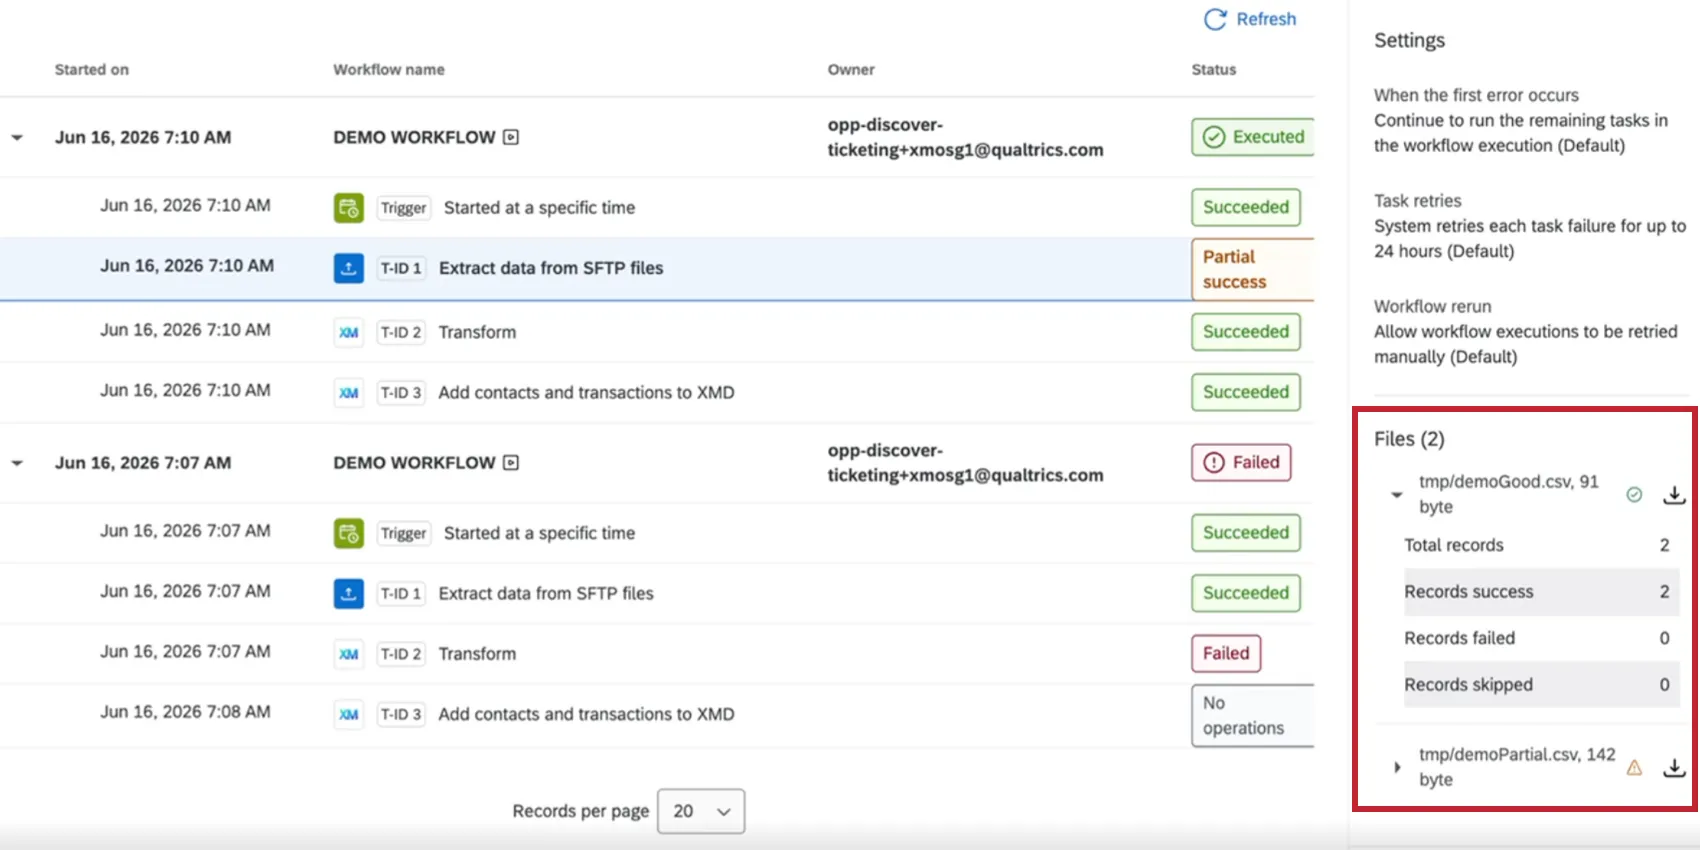Click Succeeded status of 7:07 AM trigger

pyautogui.click(x=1246, y=532)
